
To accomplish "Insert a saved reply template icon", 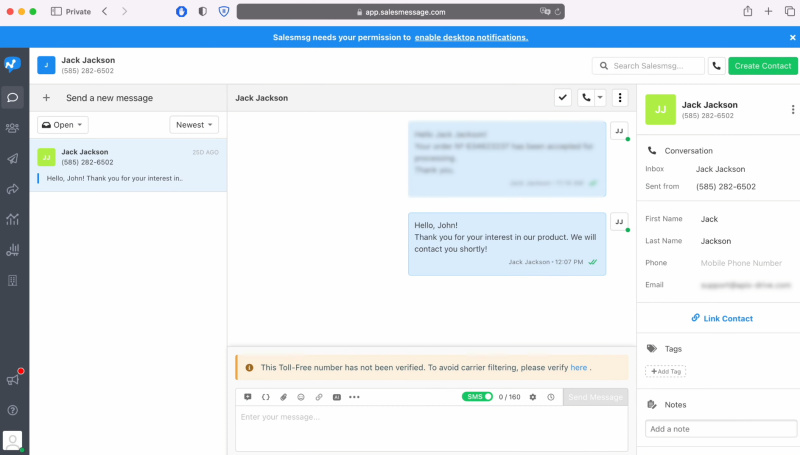I will [248, 397].
